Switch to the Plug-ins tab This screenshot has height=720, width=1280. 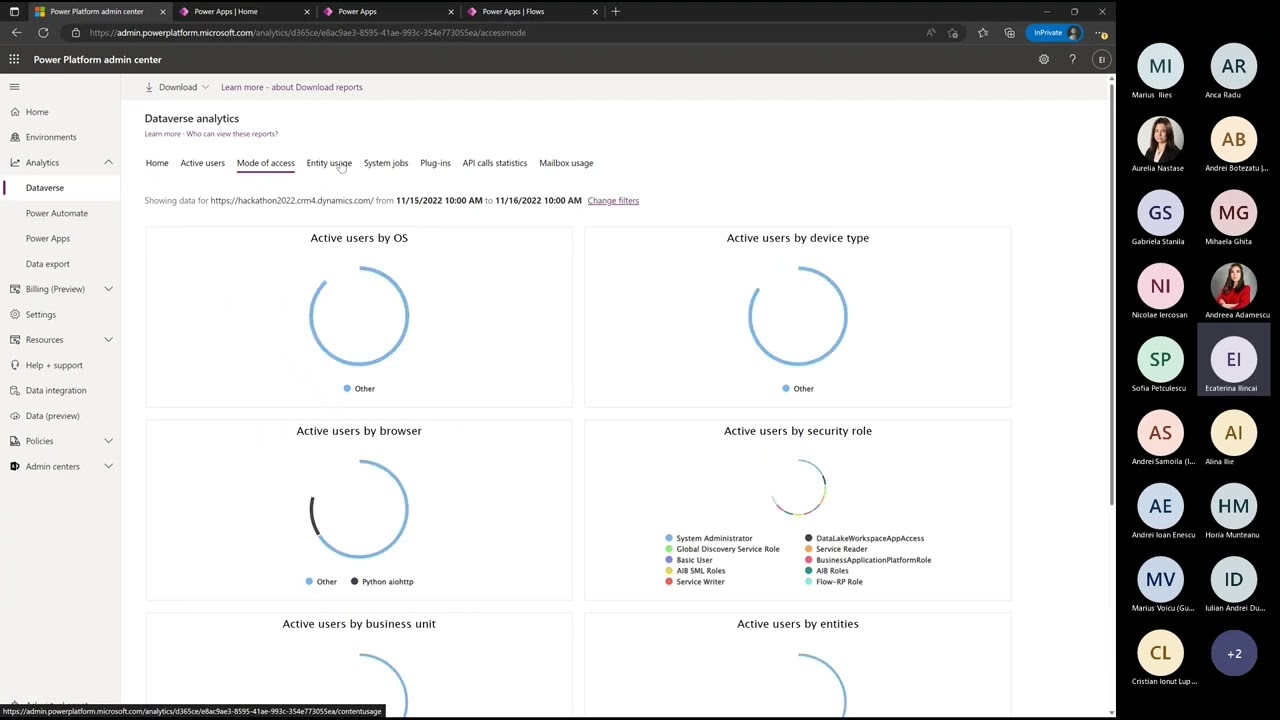[x=435, y=163]
